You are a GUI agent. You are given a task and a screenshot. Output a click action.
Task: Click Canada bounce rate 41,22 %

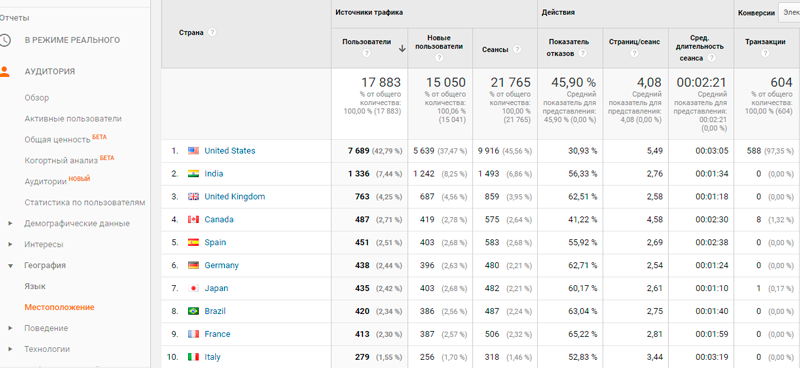click(582, 219)
